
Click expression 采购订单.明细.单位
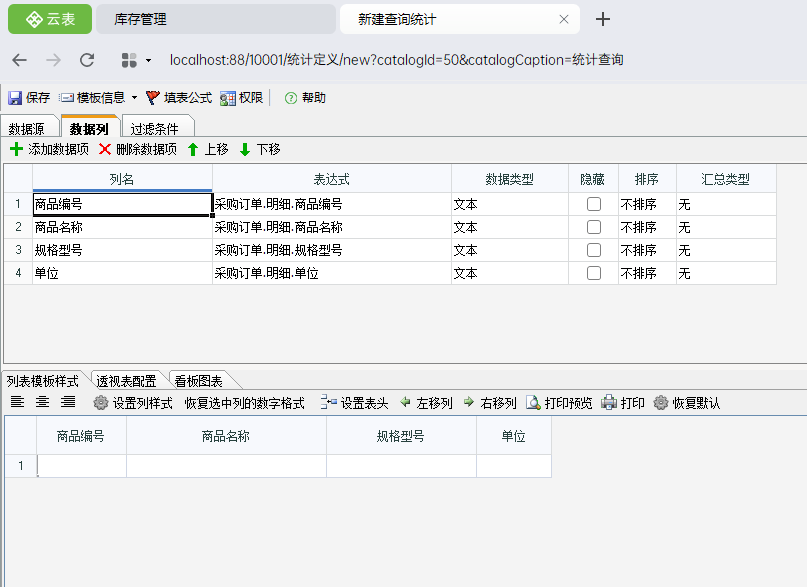click(332, 273)
